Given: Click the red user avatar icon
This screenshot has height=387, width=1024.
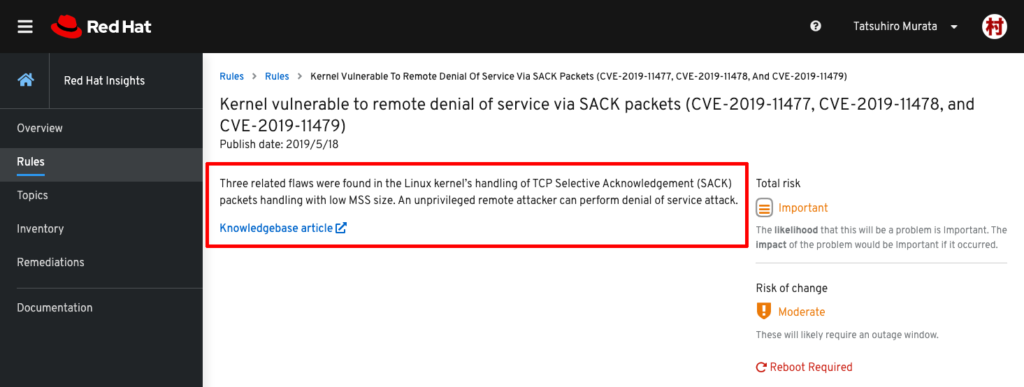Looking at the screenshot, I should pyautogui.click(x=995, y=27).
